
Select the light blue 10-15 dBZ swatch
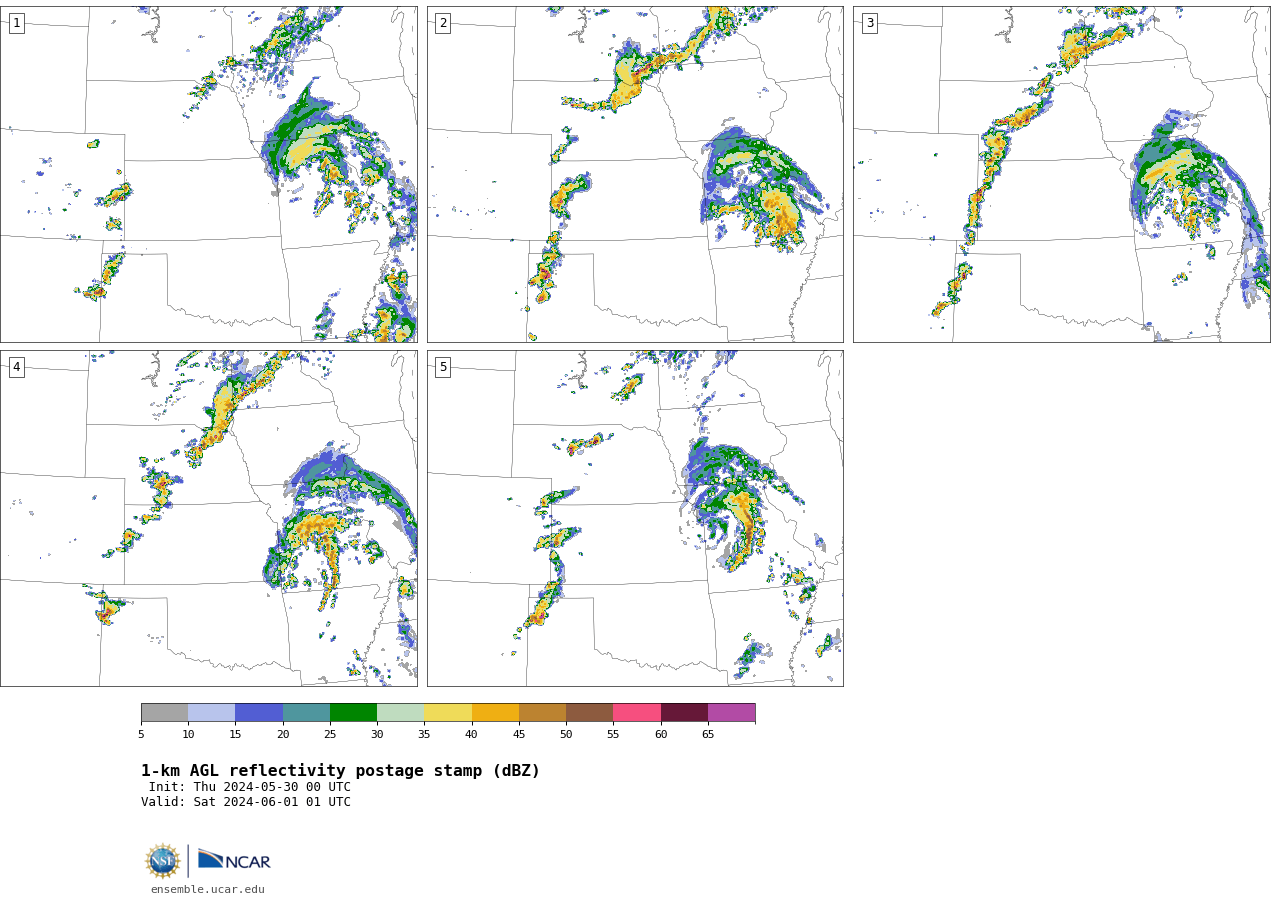pos(211,712)
